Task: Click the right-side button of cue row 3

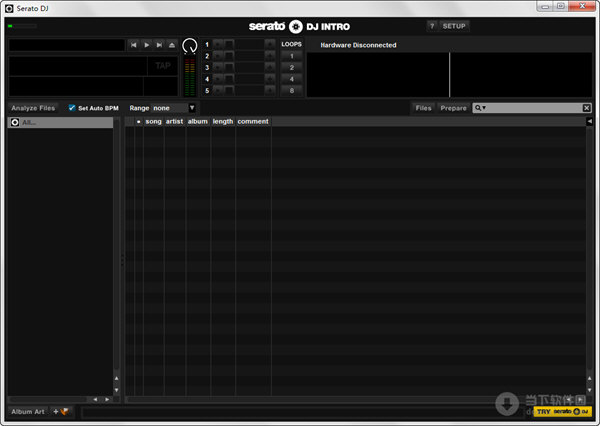Action: pos(270,67)
